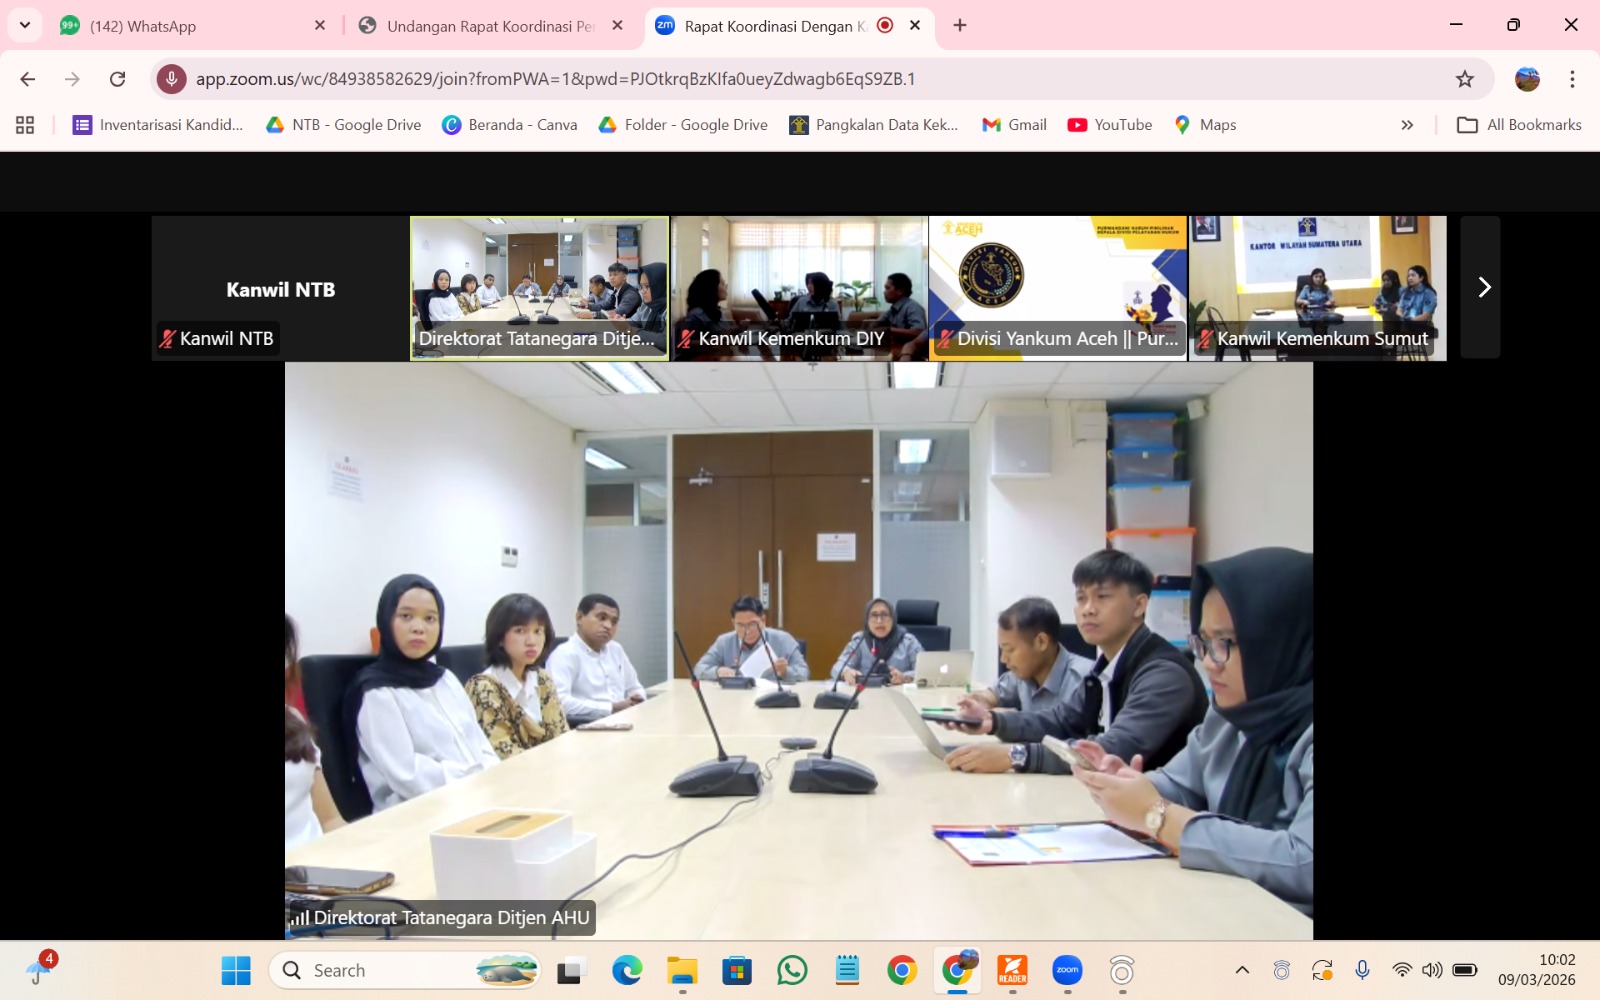1600x1000 pixels.
Task: Expand the hidden bookmarks overflow chevron
Action: [x=1407, y=125]
